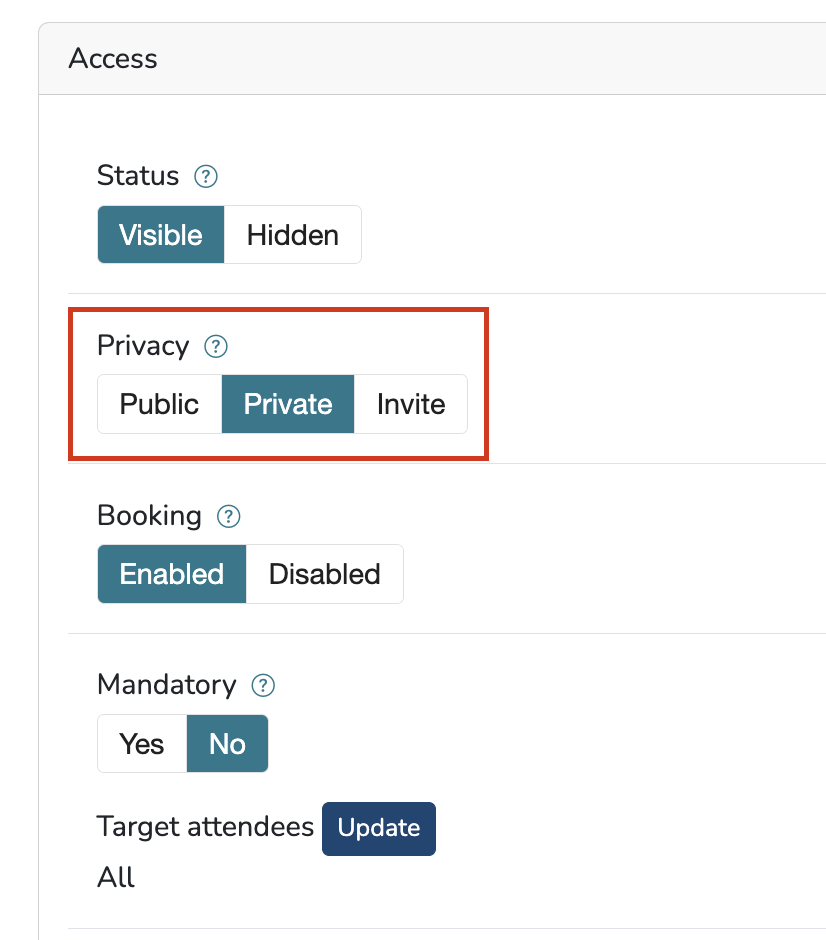Select No for Mandatory
The width and height of the screenshot is (826, 940).
[x=228, y=744]
